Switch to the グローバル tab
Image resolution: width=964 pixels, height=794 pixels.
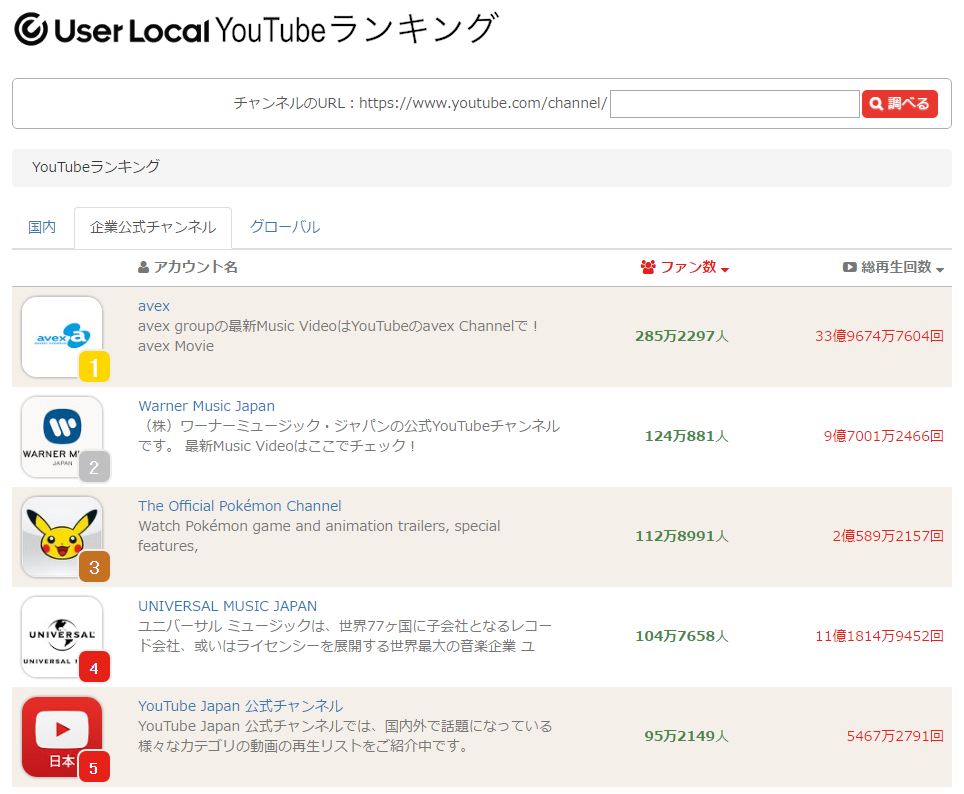click(x=285, y=227)
